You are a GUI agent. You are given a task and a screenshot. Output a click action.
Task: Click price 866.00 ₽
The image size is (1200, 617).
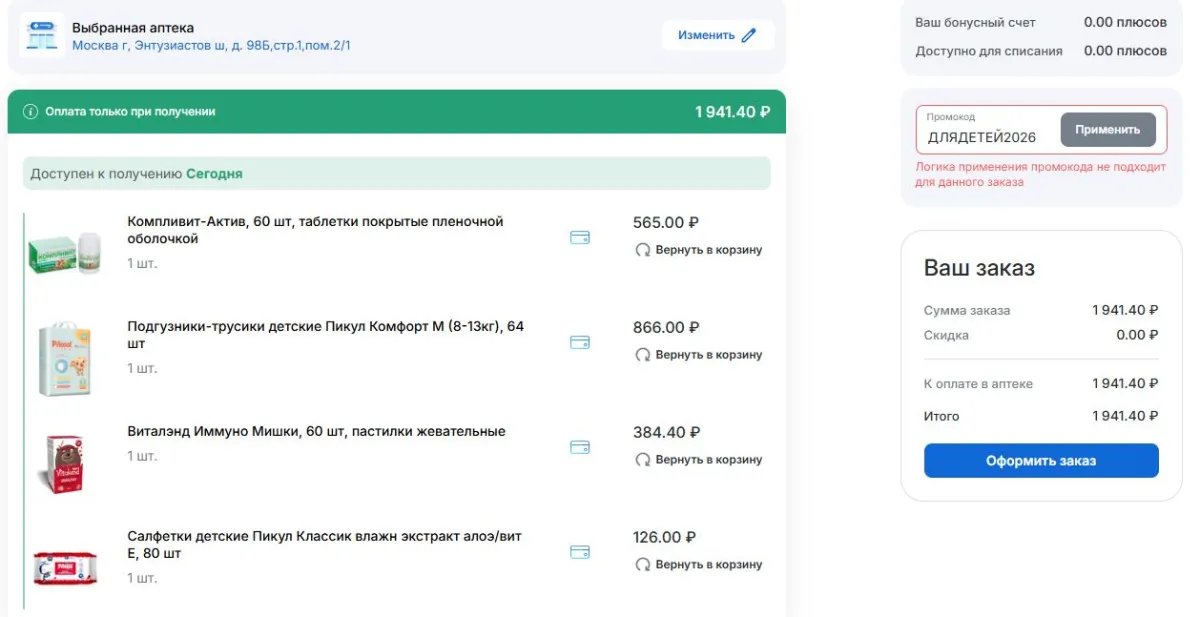pyautogui.click(x=666, y=327)
